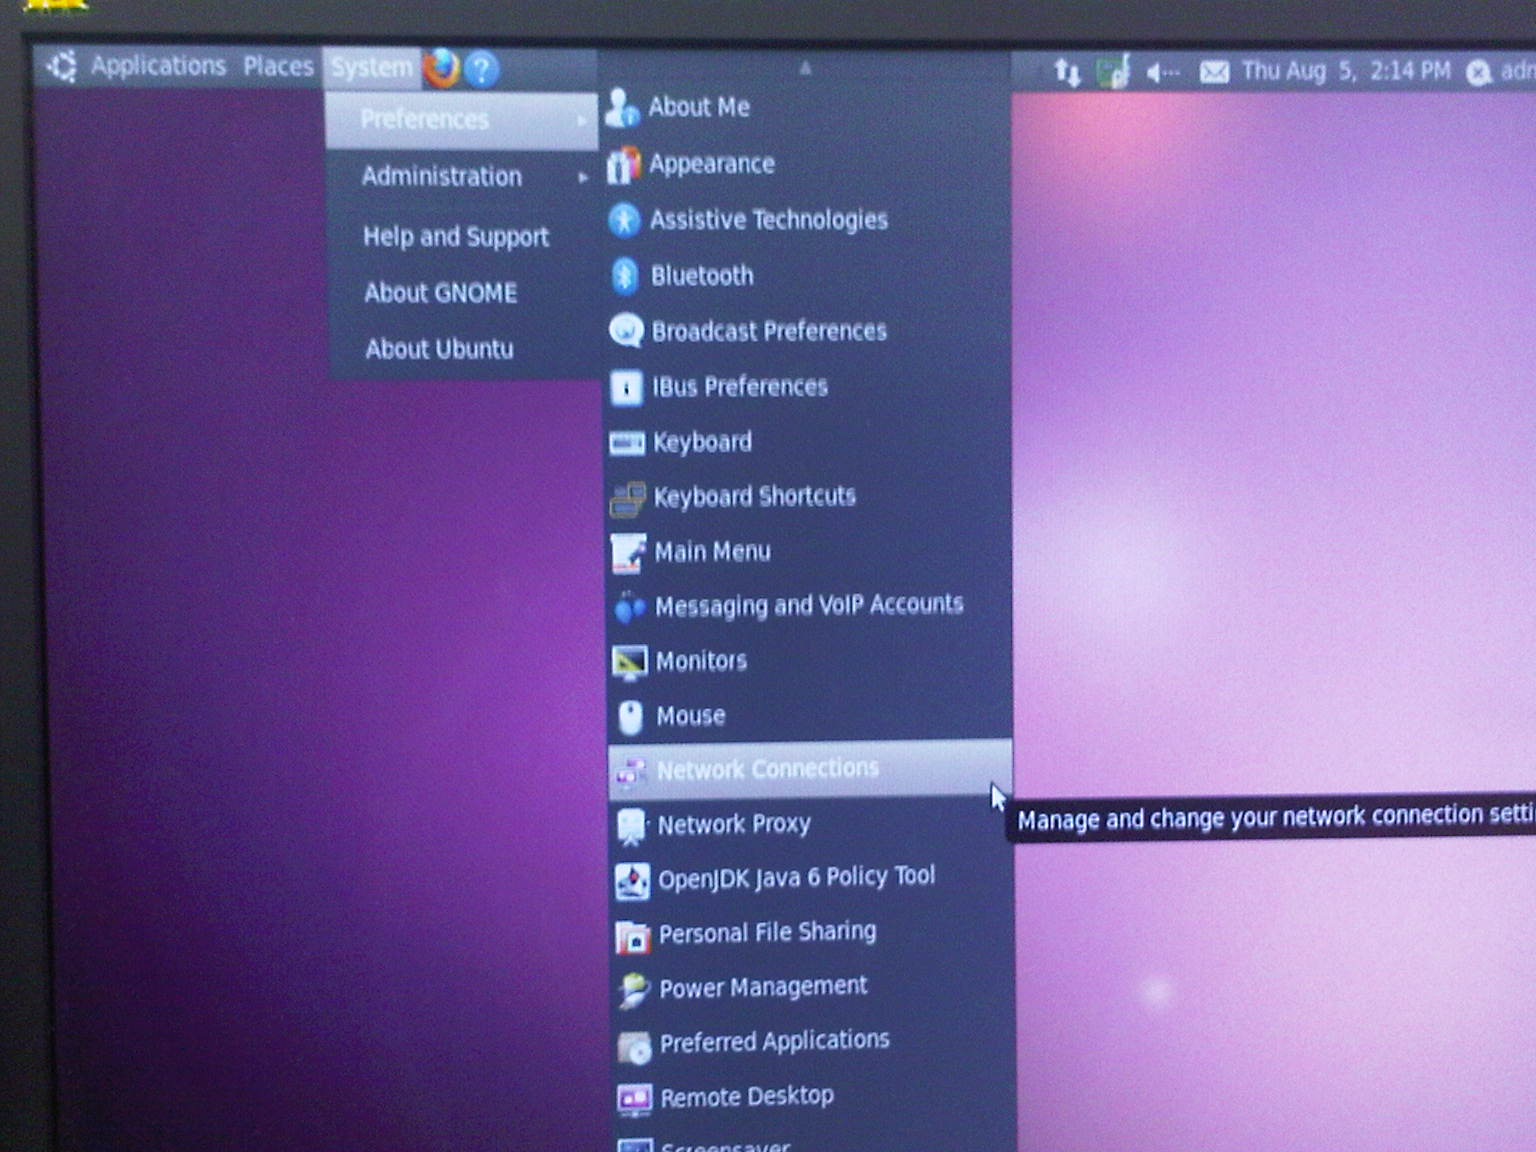This screenshot has width=1536, height=1152.
Task: Click the Assistive Technologies accessibility icon
Action: click(x=624, y=220)
